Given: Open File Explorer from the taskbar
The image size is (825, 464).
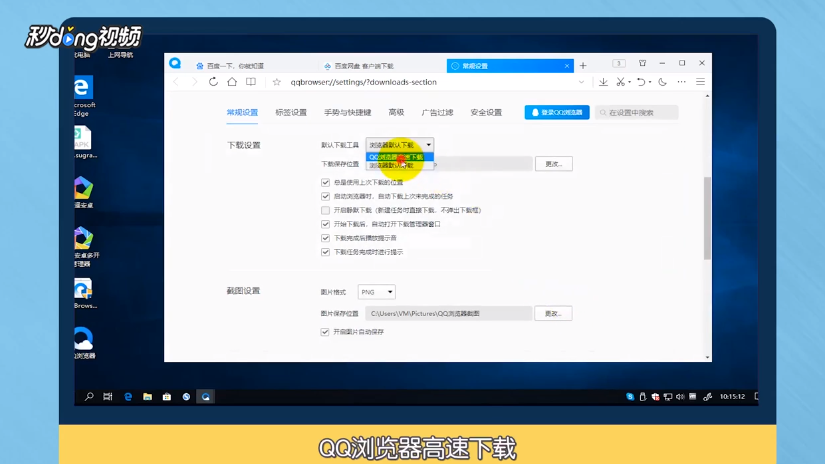Looking at the screenshot, I should click(x=147, y=397).
